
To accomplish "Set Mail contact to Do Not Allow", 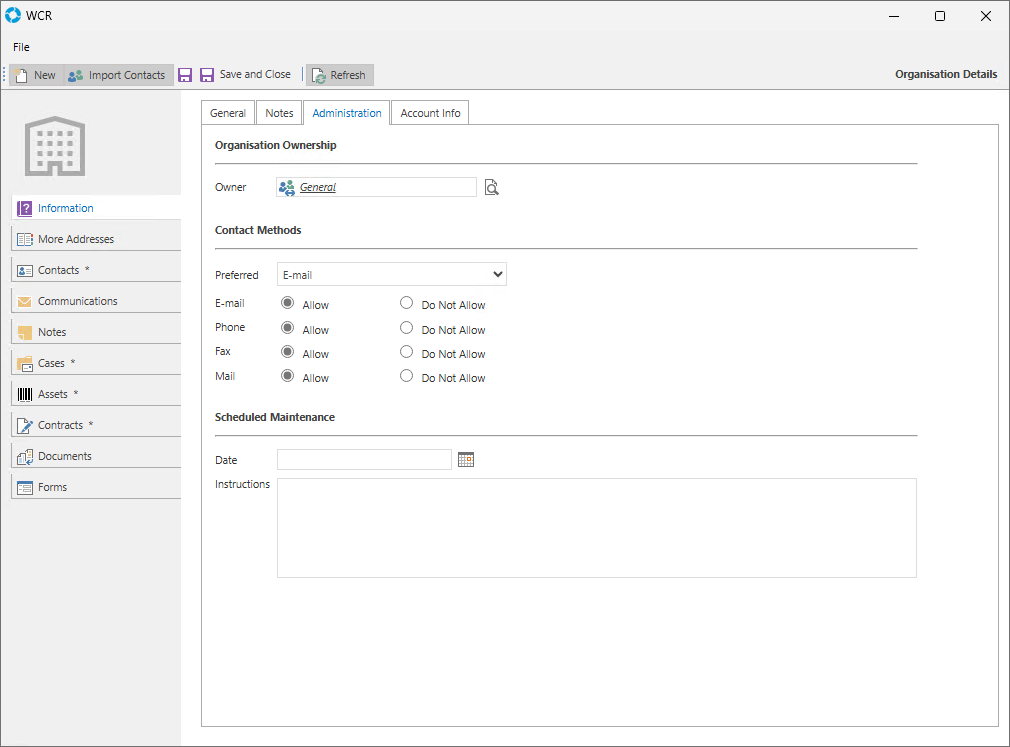I will pos(407,376).
